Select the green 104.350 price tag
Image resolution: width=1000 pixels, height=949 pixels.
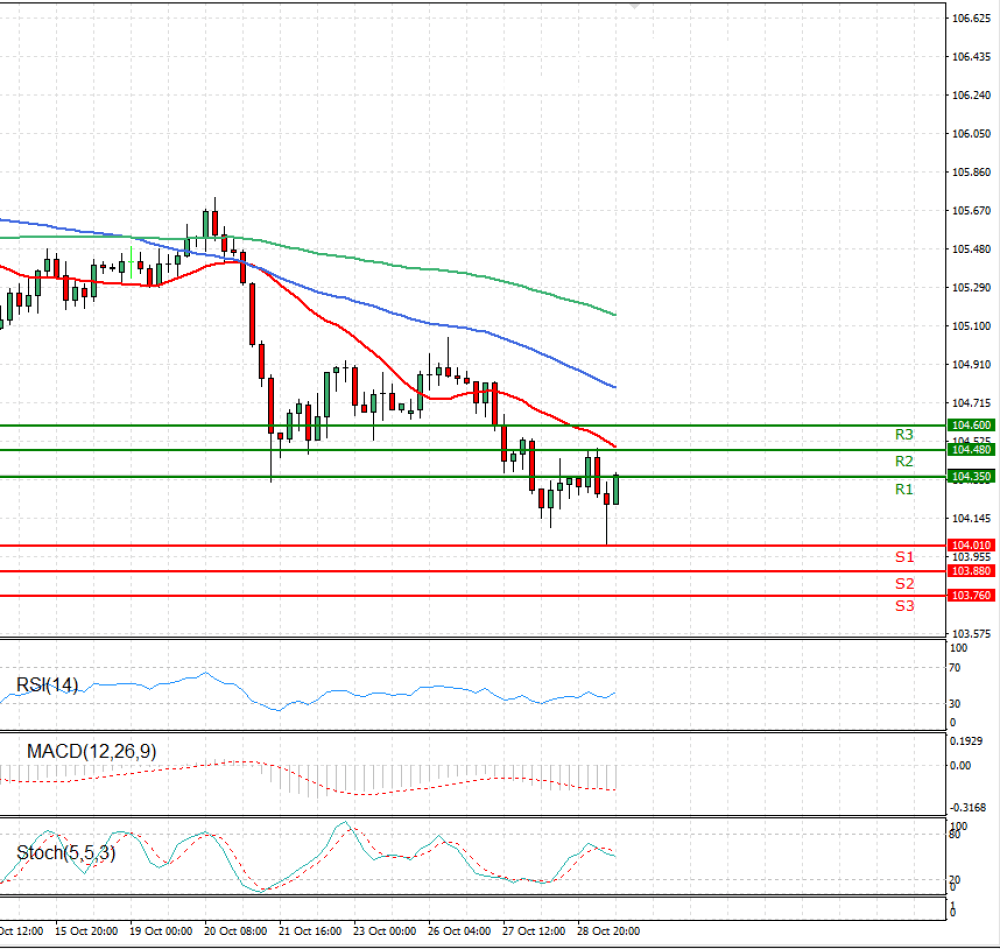coord(971,476)
